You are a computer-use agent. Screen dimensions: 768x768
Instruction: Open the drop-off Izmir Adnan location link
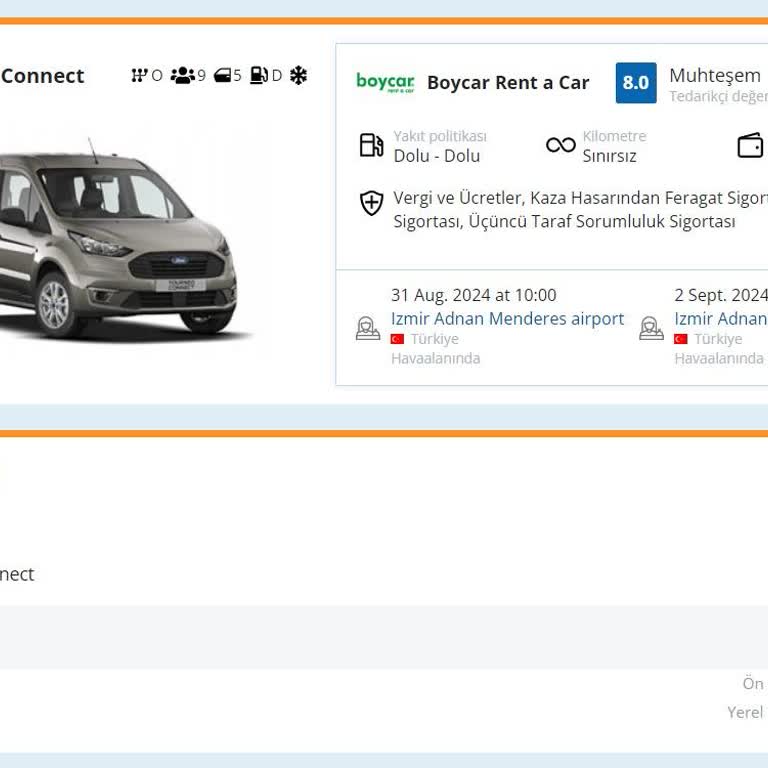click(x=721, y=319)
